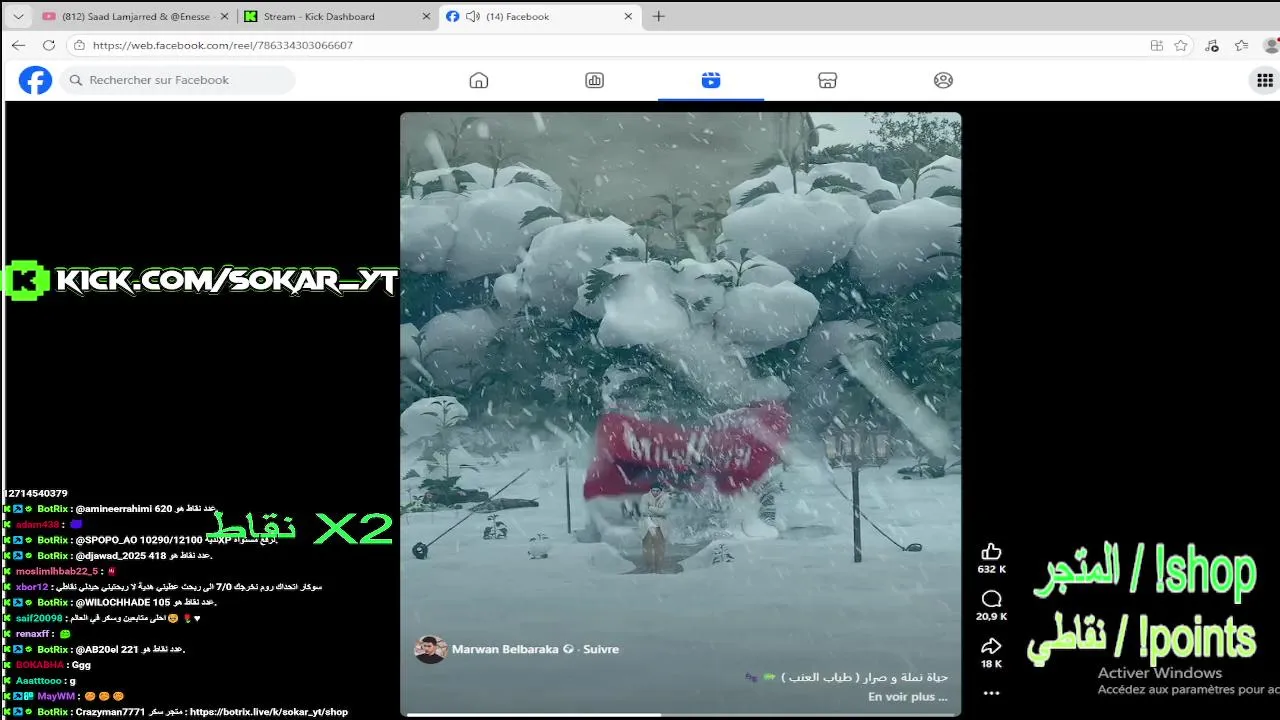Image resolution: width=1280 pixels, height=720 pixels.
Task: Click the 18 K shares count
Action: 991,664
